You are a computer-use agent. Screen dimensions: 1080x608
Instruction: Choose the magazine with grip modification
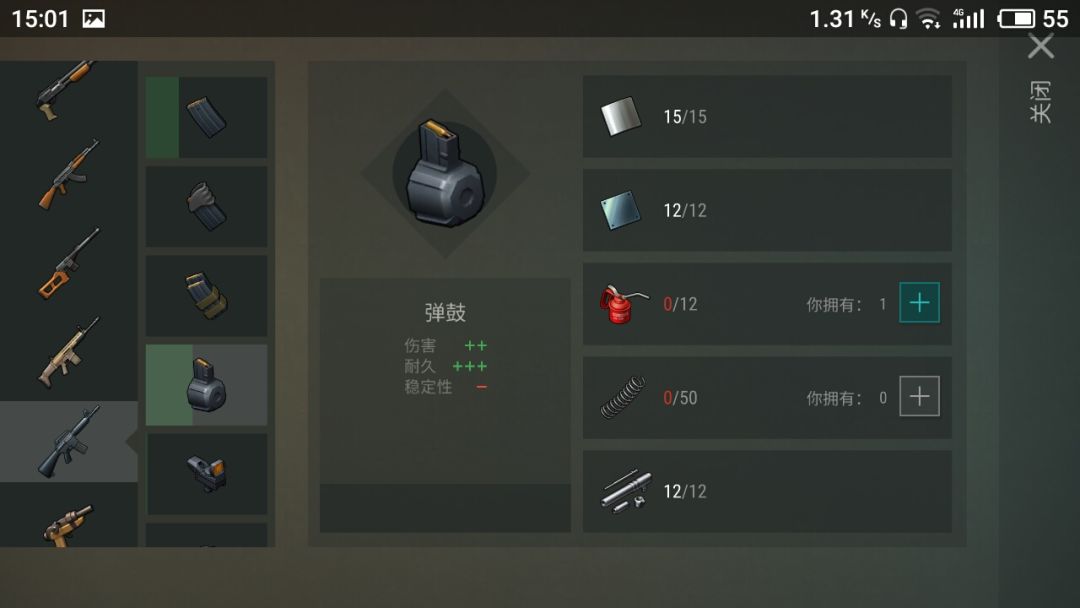point(207,207)
